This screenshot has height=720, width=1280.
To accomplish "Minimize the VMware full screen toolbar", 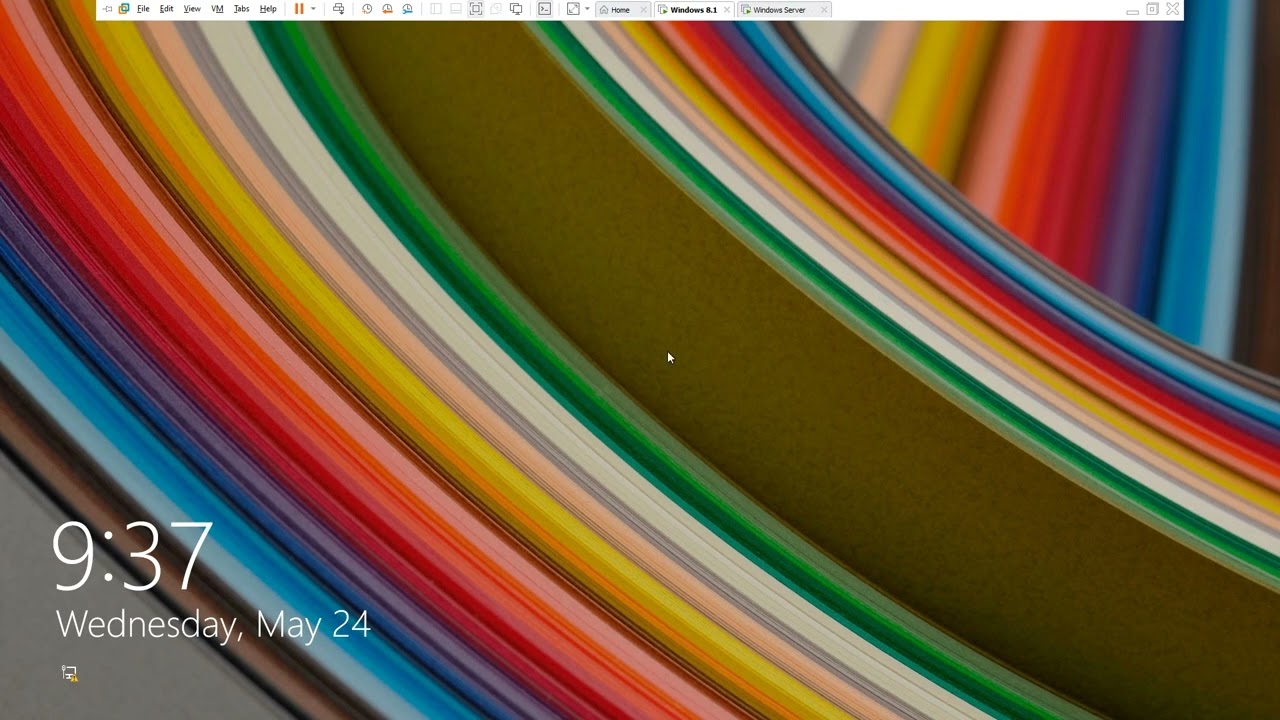I will pyautogui.click(x=1132, y=10).
